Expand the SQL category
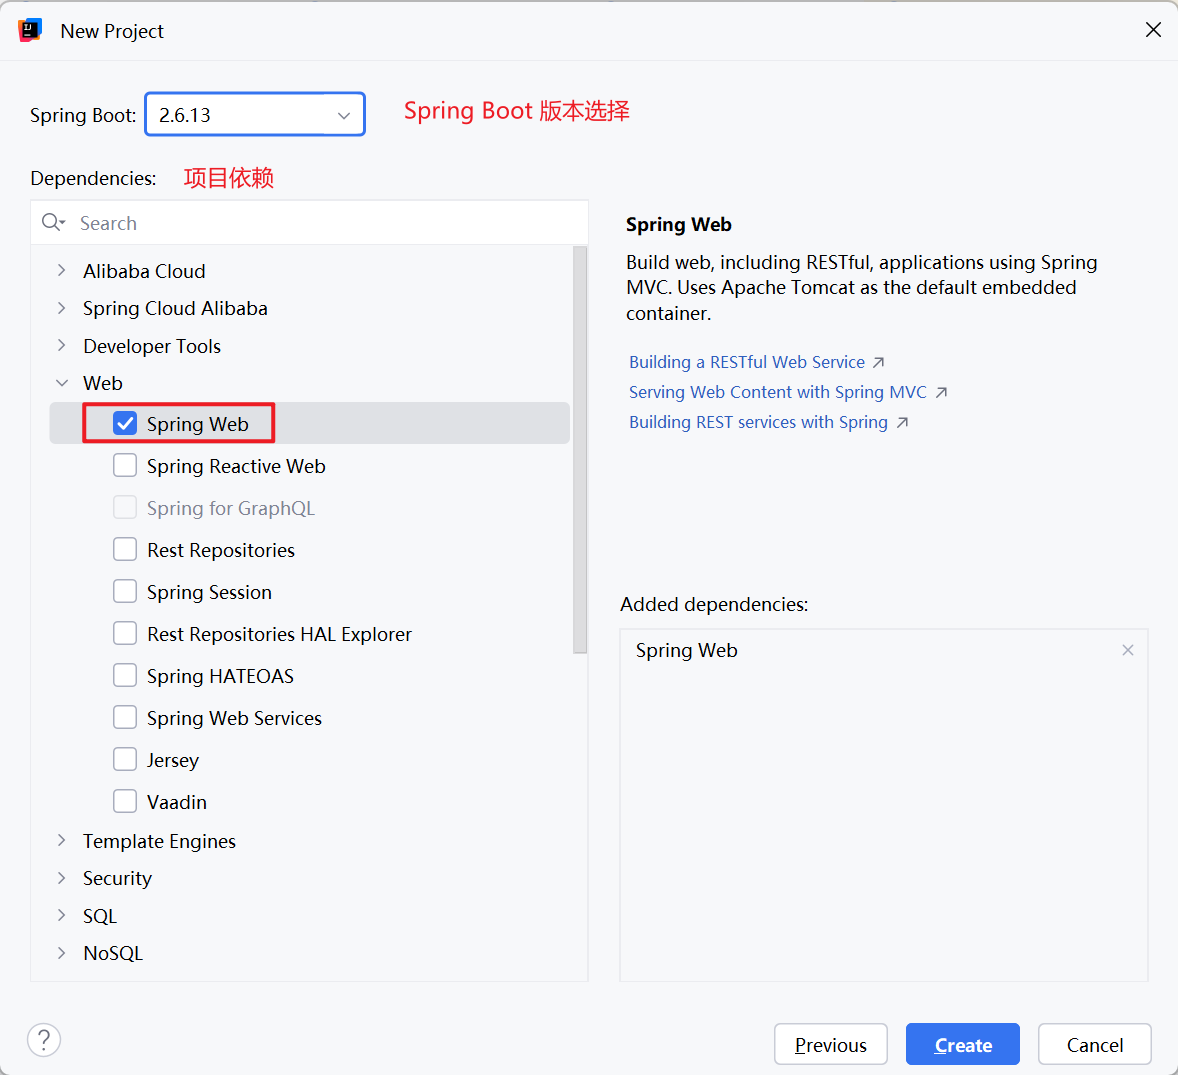This screenshot has width=1178, height=1075. click(x=62, y=916)
